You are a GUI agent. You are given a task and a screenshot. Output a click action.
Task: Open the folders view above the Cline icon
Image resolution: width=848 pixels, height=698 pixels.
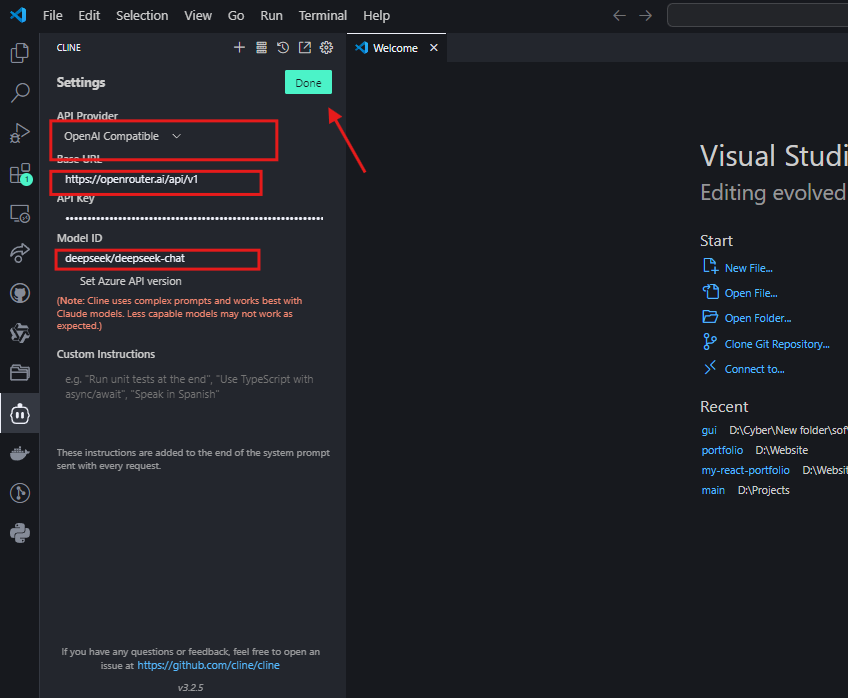click(19, 373)
